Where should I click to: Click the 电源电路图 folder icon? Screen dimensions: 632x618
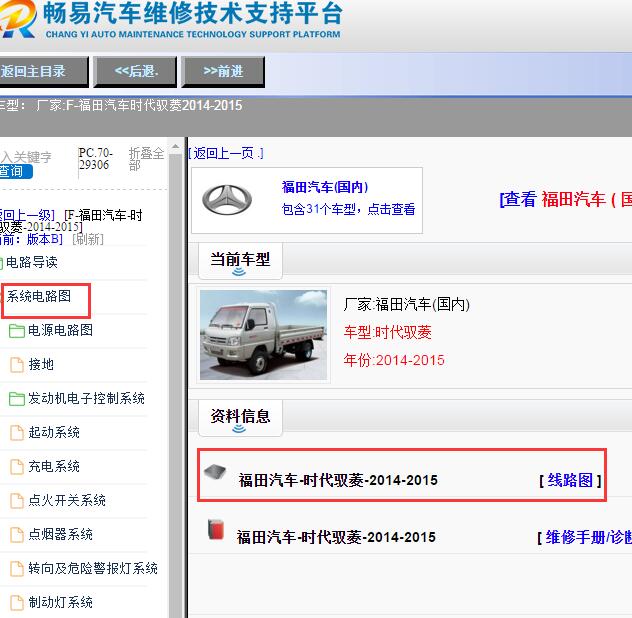17,331
